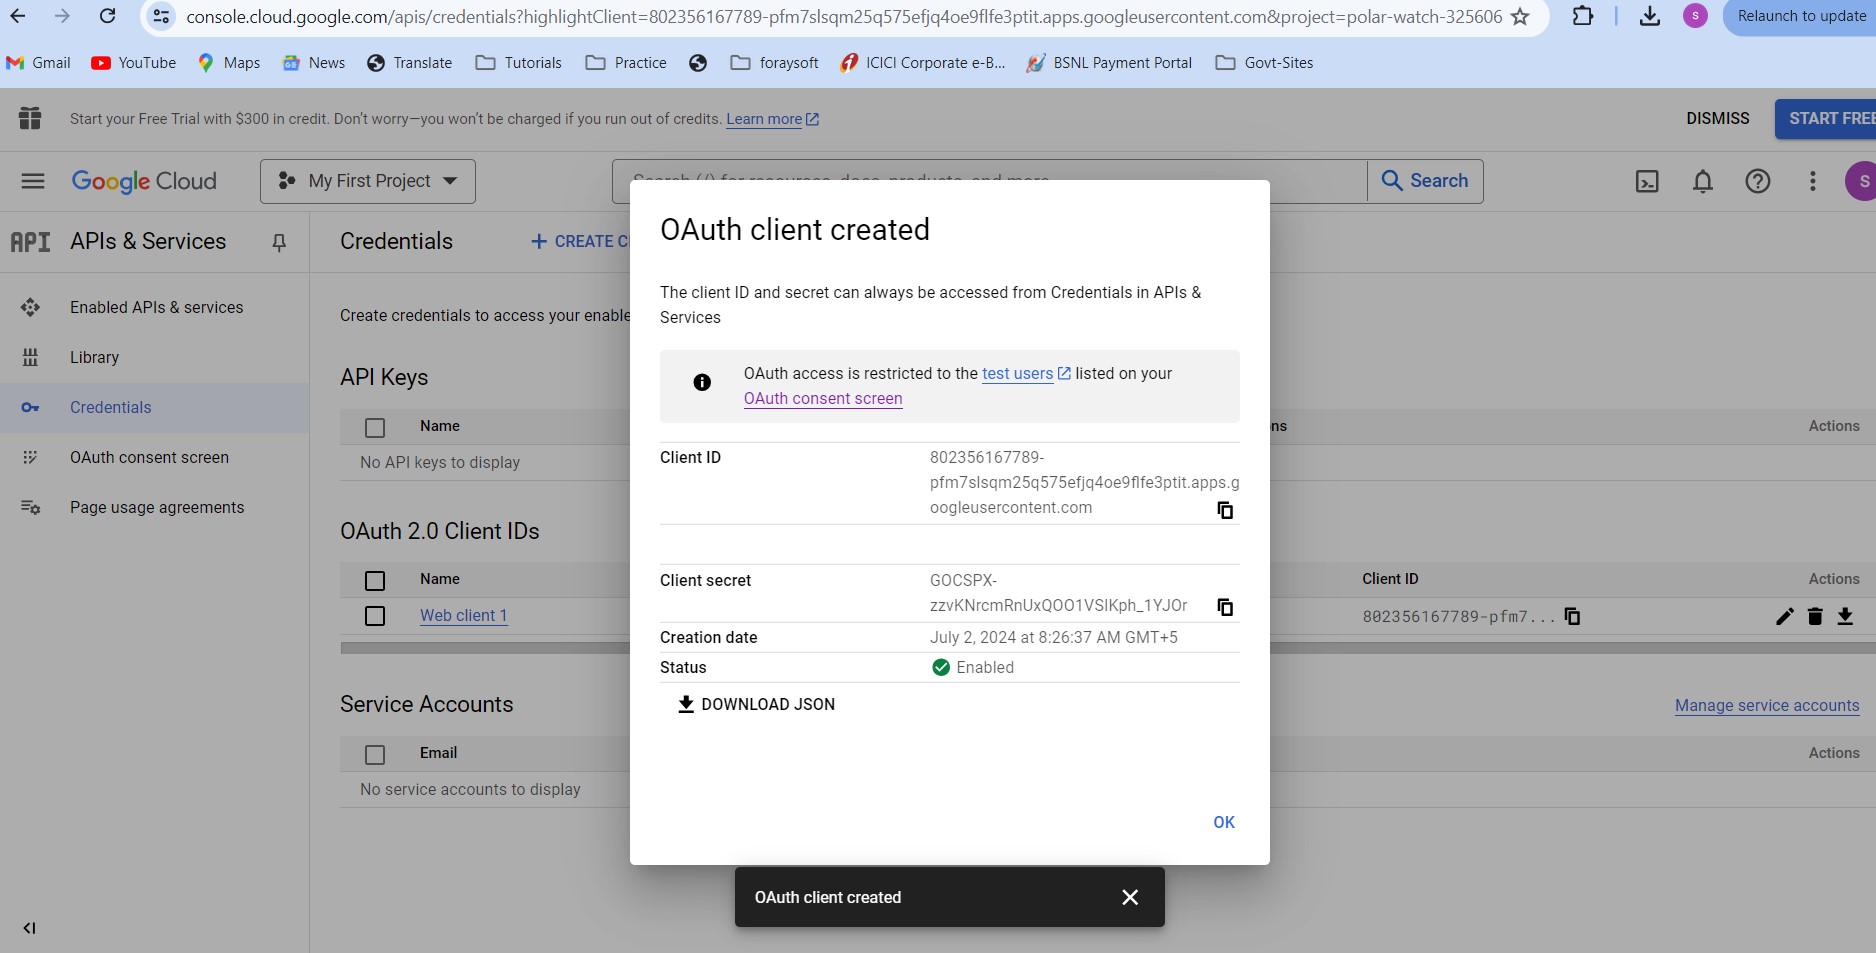Check the Service Accounts Email checkbox
The height and width of the screenshot is (953, 1876).
coord(375,754)
